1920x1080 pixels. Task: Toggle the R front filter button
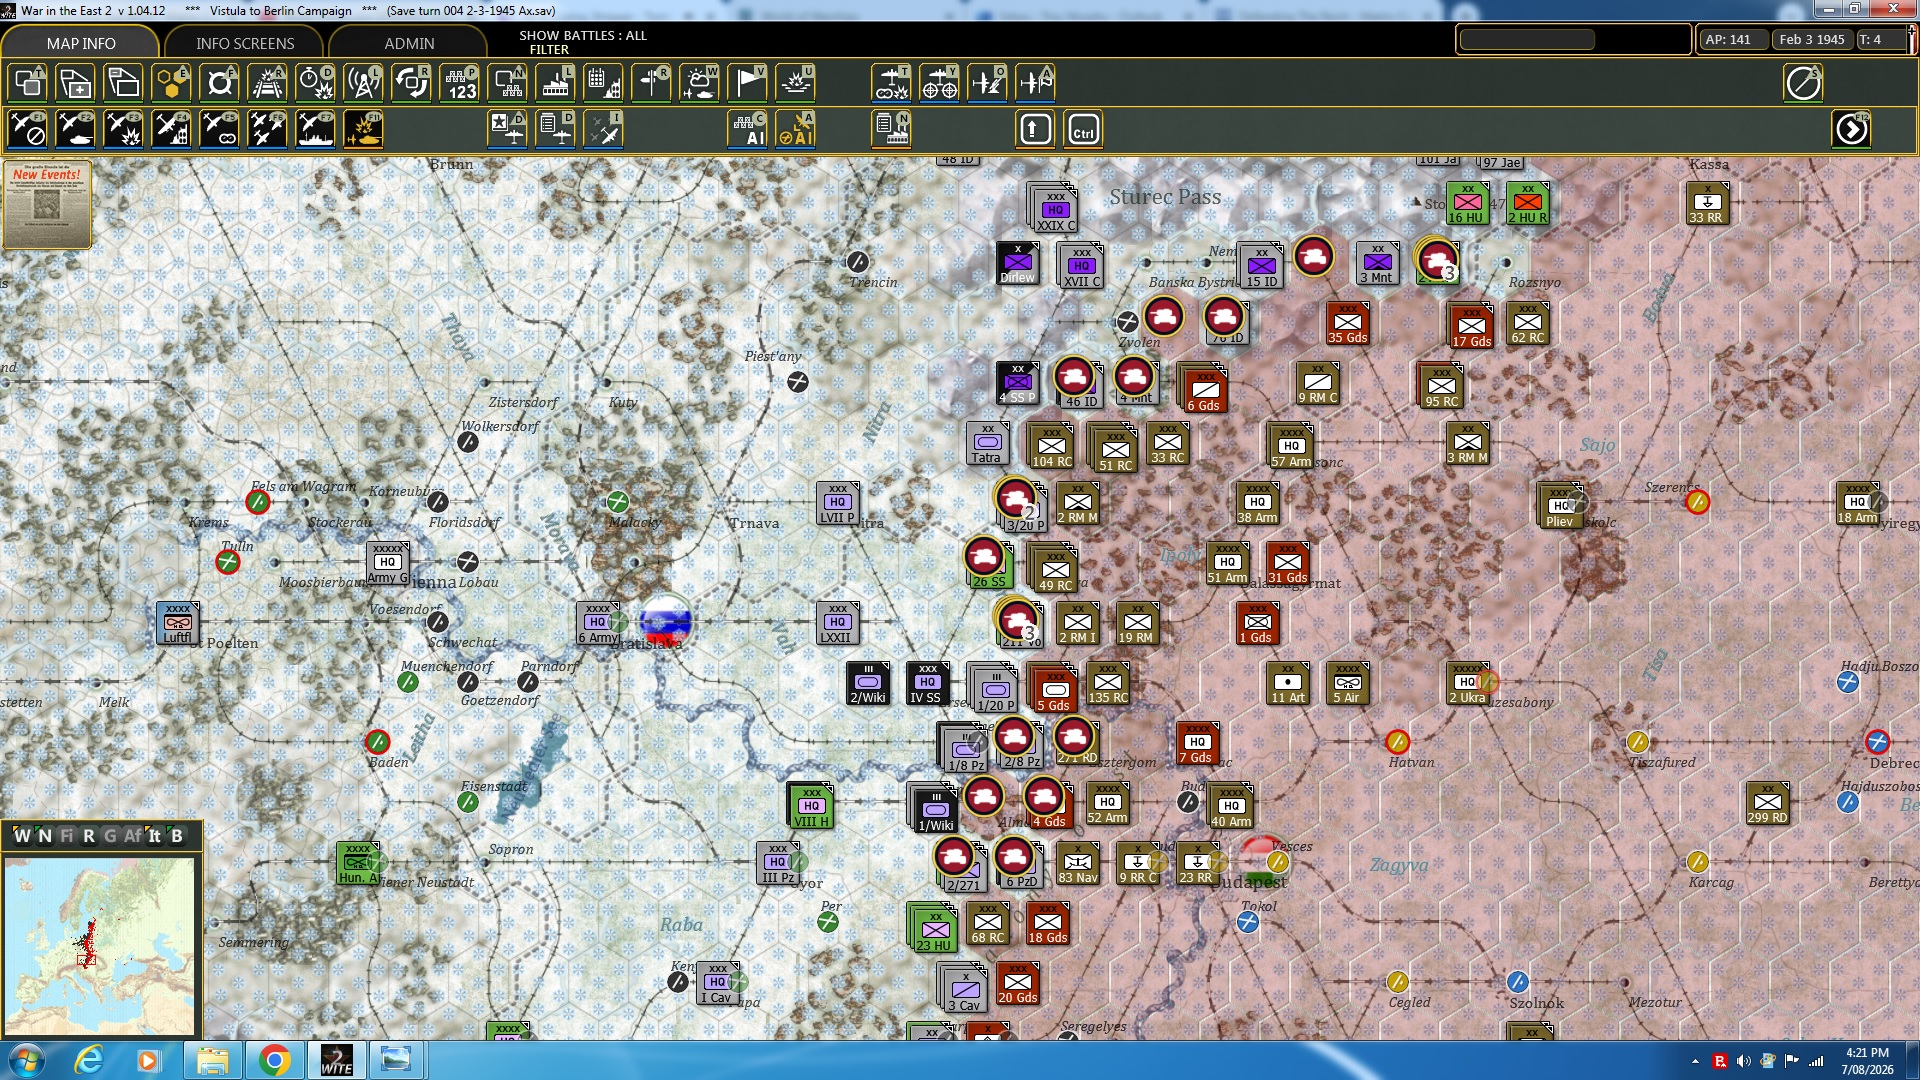[88, 836]
